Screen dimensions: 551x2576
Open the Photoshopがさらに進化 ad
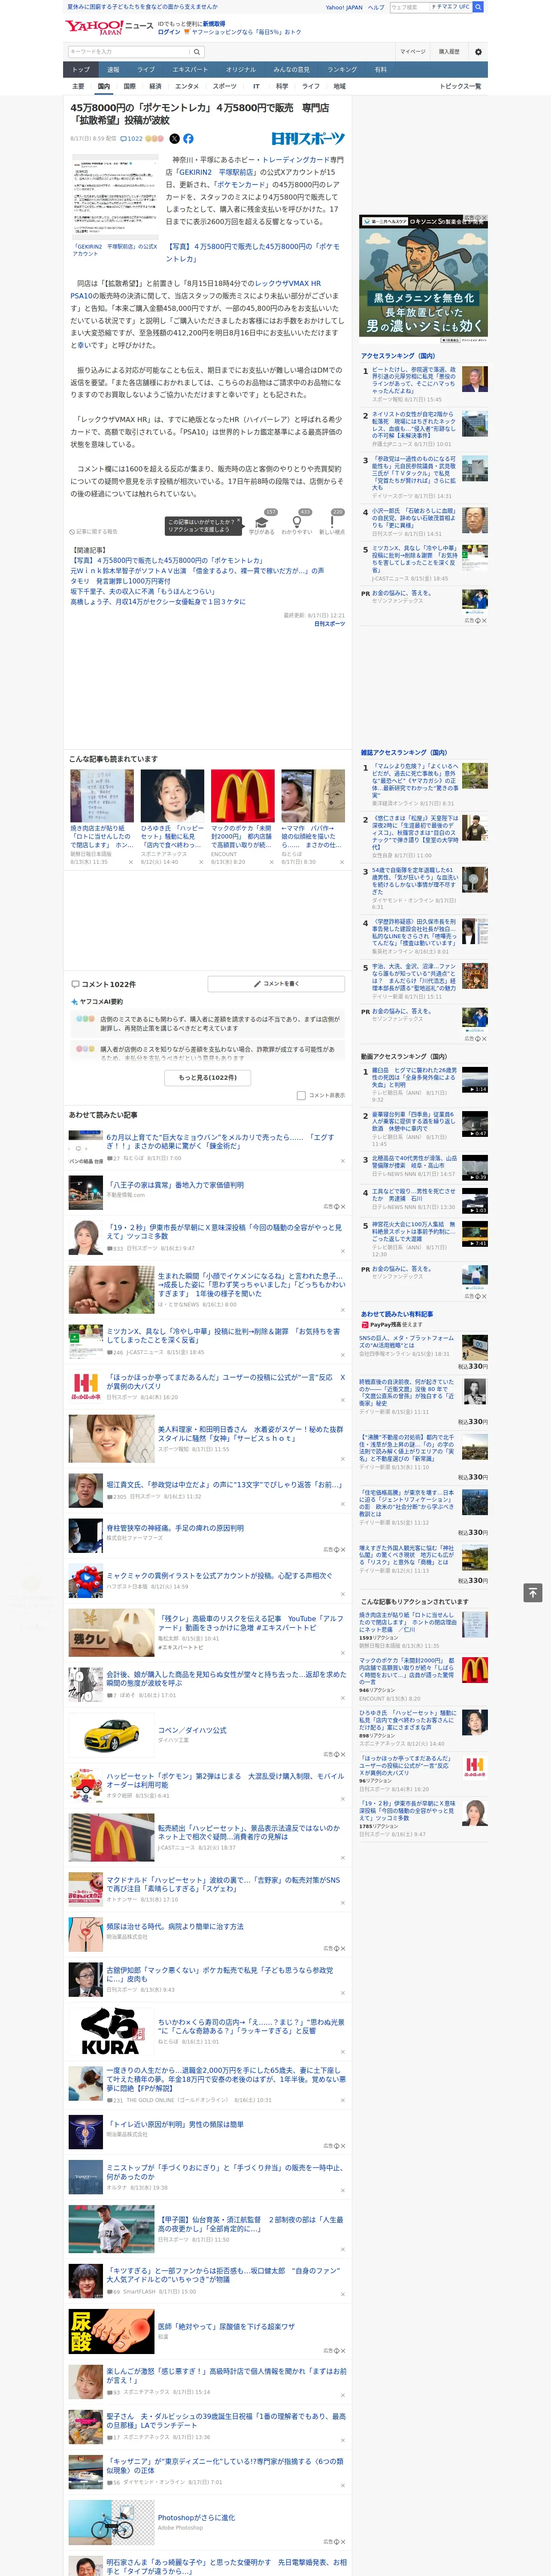[196, 2517]
